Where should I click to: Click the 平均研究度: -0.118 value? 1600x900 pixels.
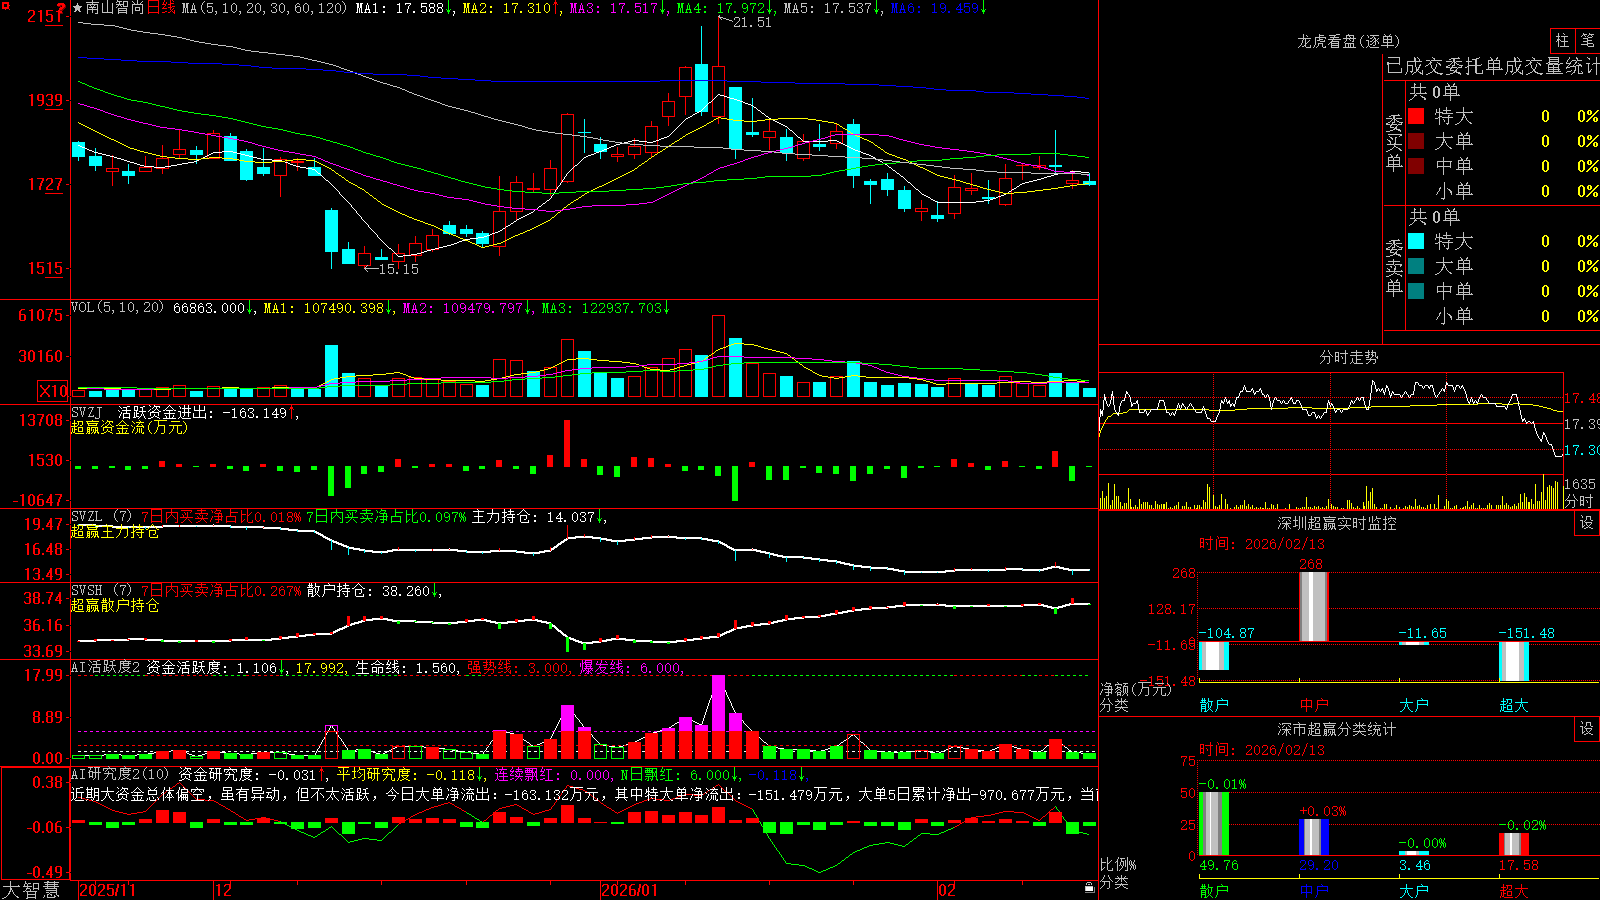point(405,774)
